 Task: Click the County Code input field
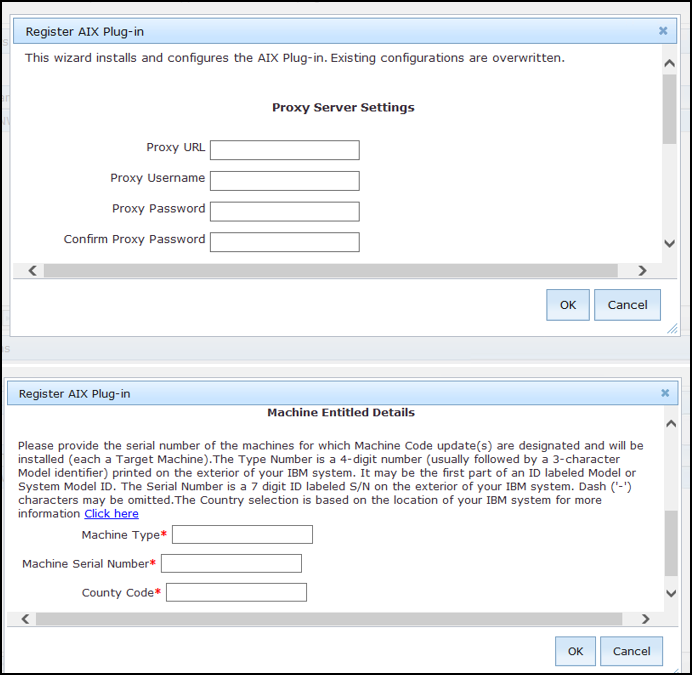pyautogui.click(x=237, y=592)
